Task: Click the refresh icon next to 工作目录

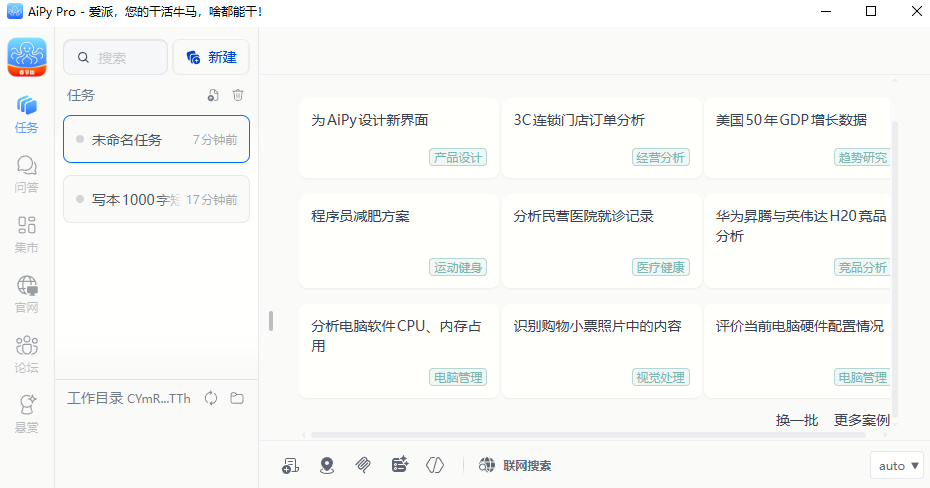Action: point(211,398)
